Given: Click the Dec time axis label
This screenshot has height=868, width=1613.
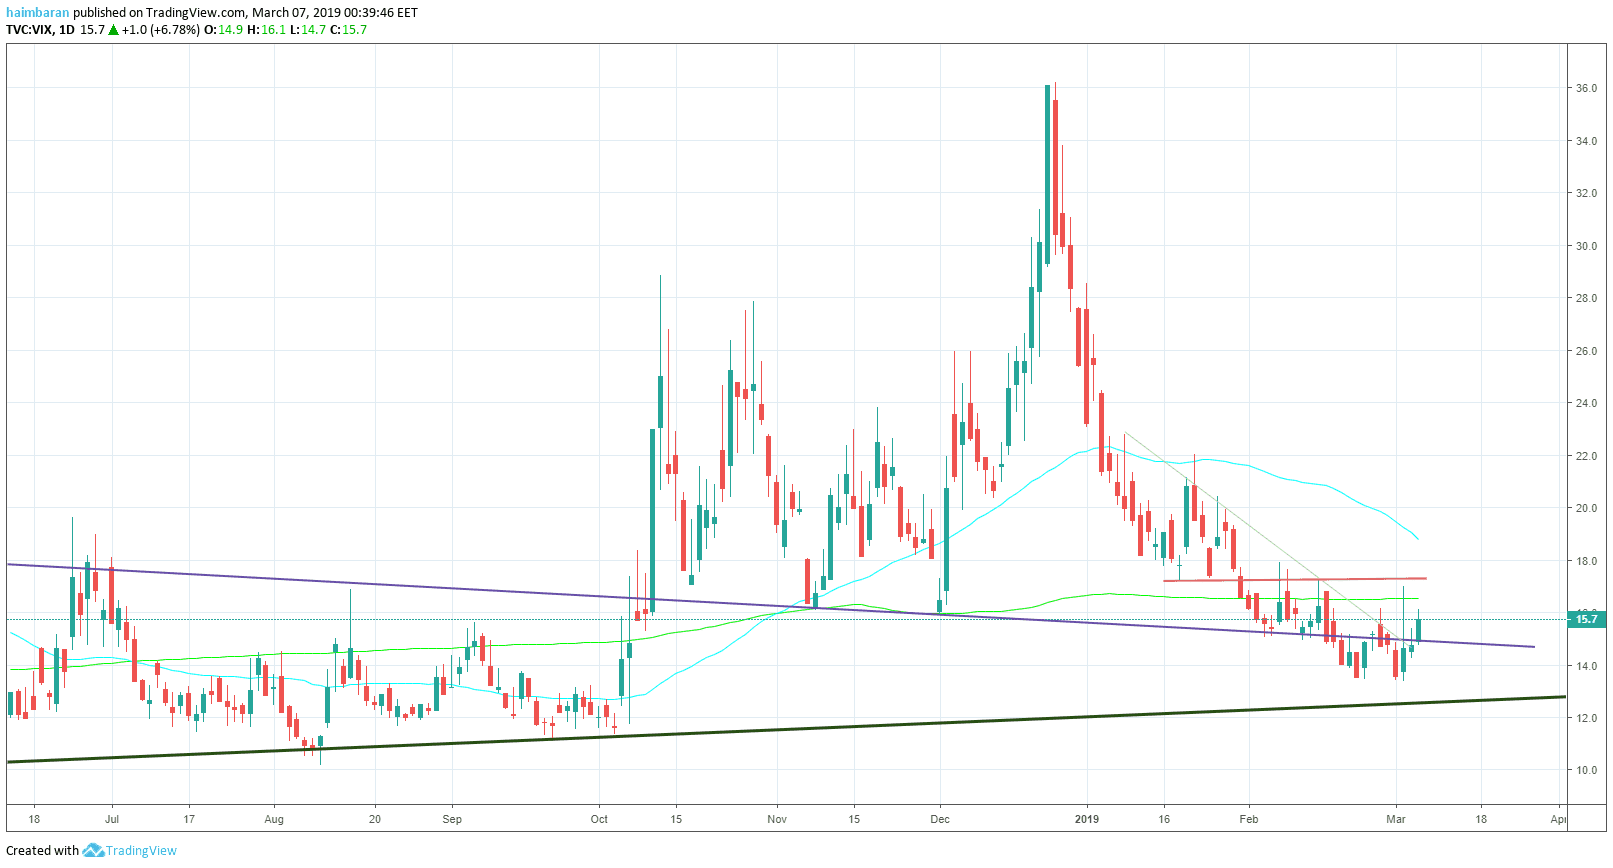Looking at the screenshot, I should [x=940, y=819].
